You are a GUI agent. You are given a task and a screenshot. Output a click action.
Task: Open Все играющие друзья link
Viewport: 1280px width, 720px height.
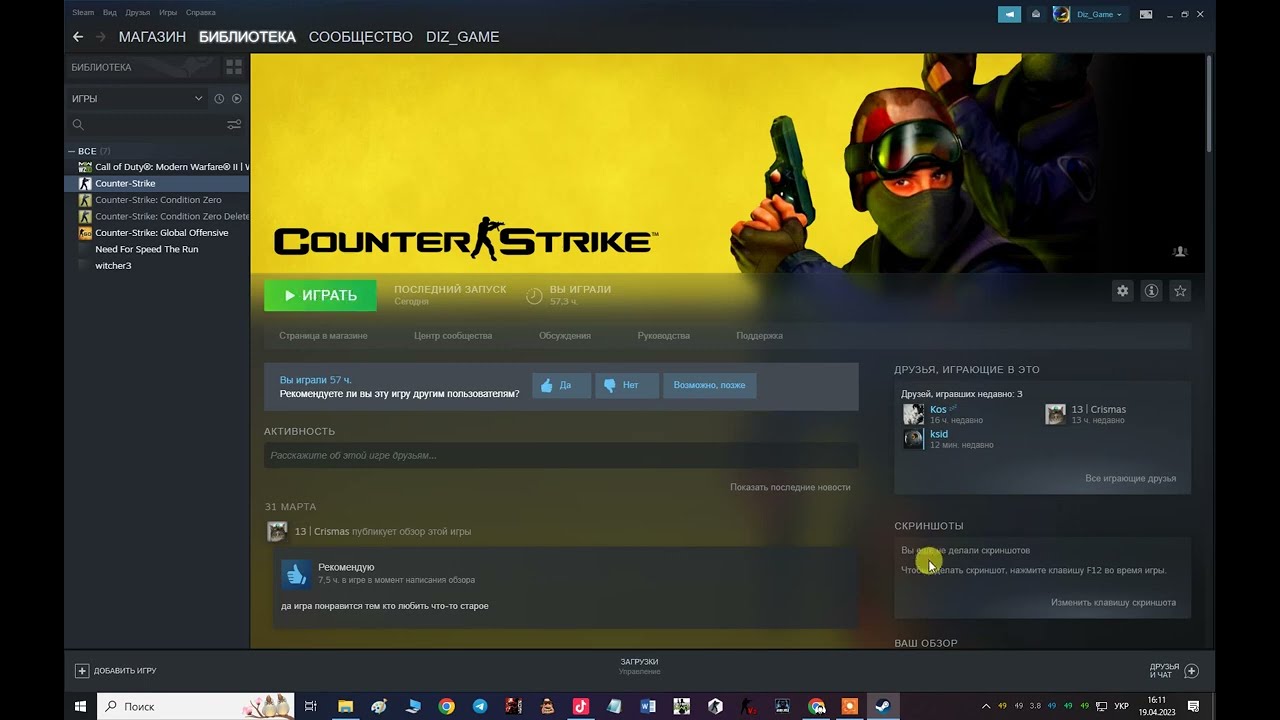[x=1130, y=479]
